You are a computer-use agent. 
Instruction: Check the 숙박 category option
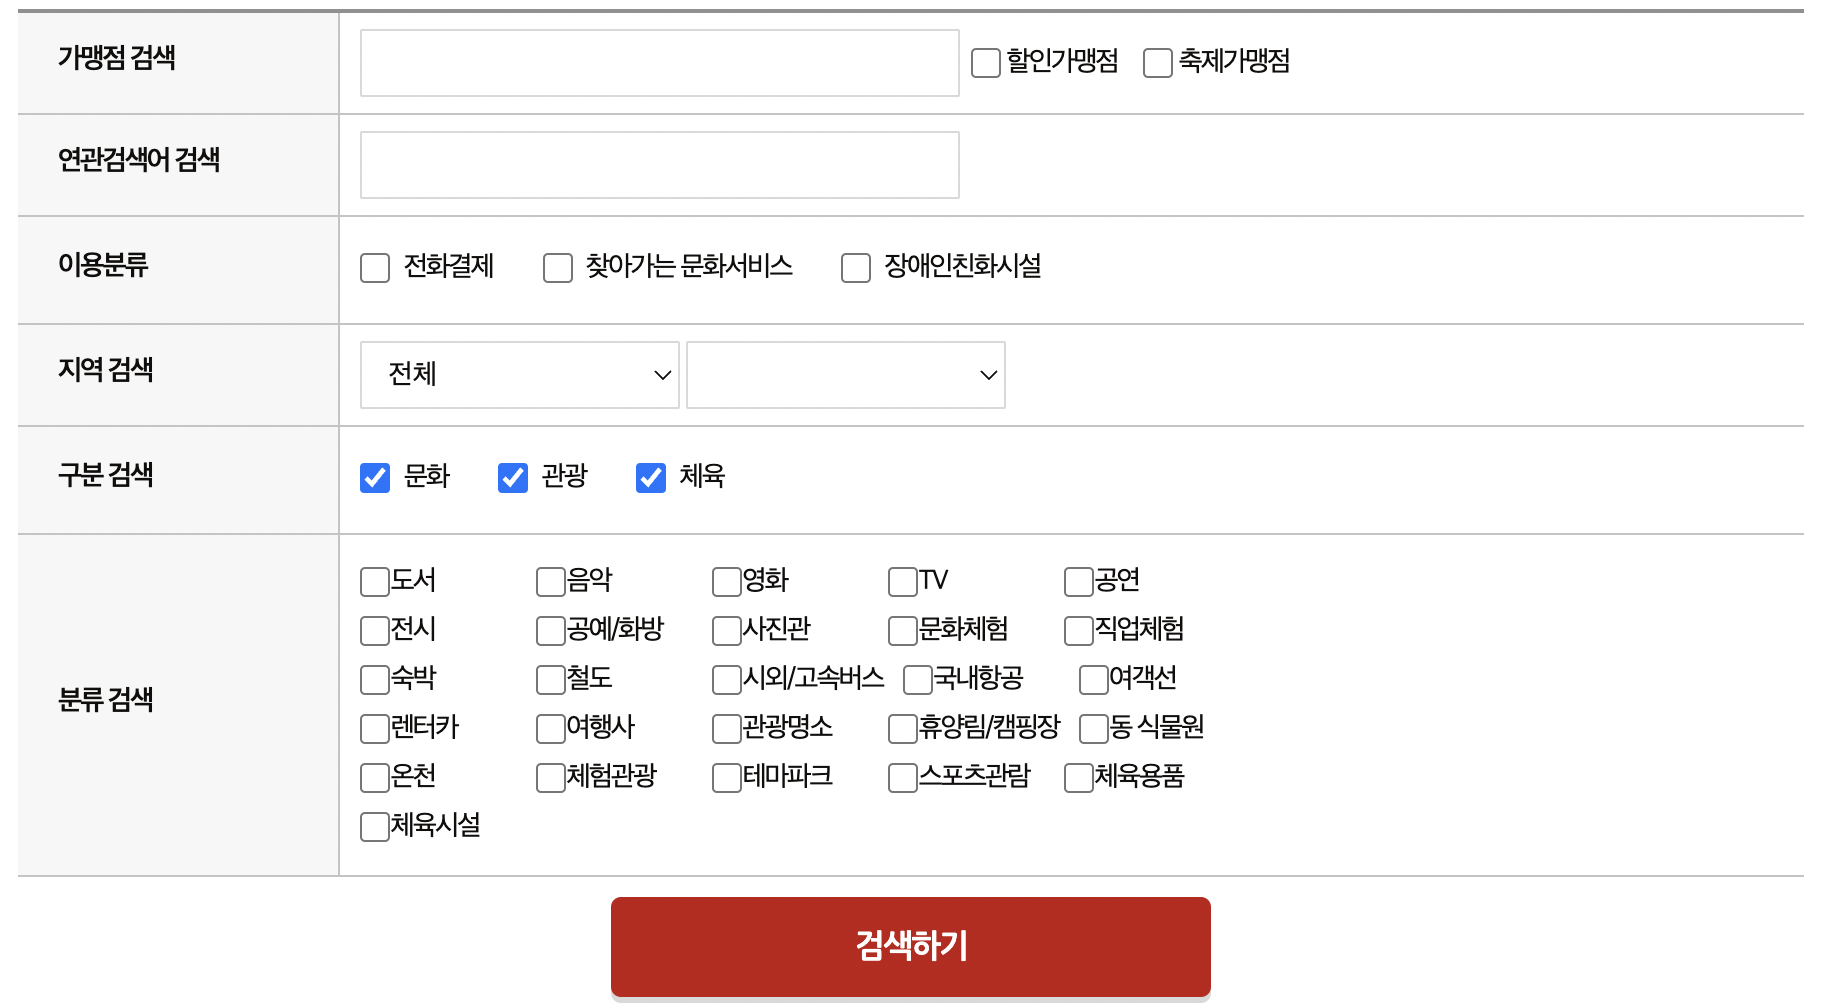click(373, 679)
